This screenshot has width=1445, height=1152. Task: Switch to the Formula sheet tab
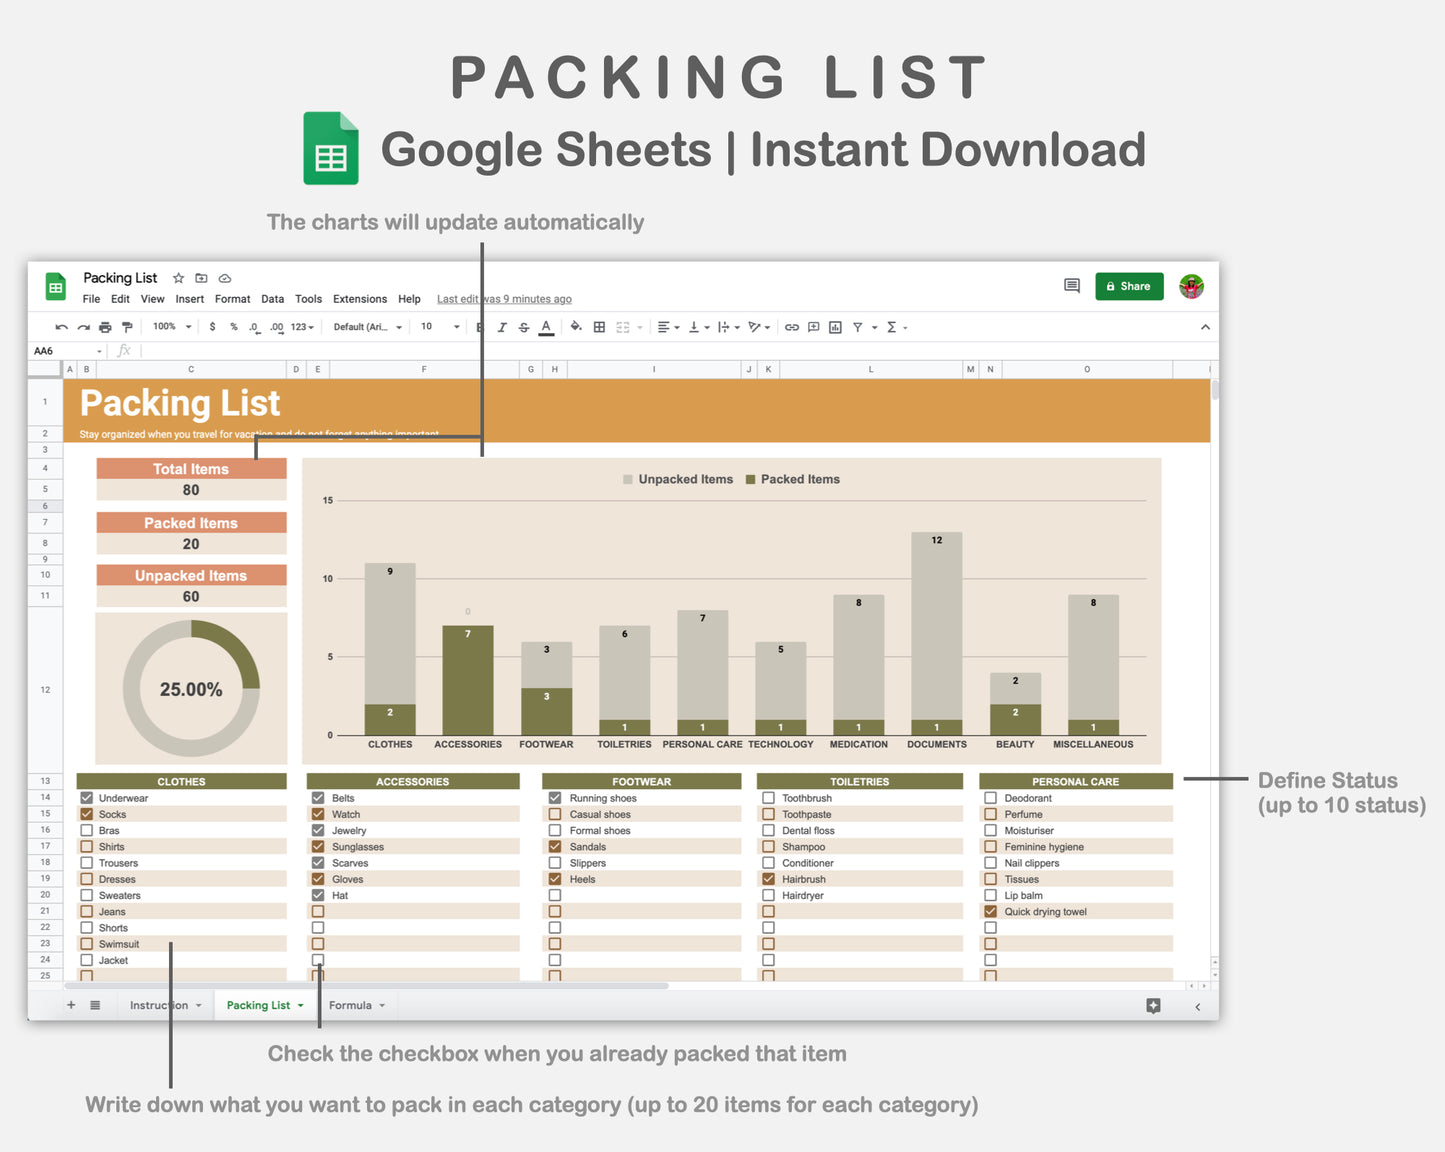(350, 1005)
